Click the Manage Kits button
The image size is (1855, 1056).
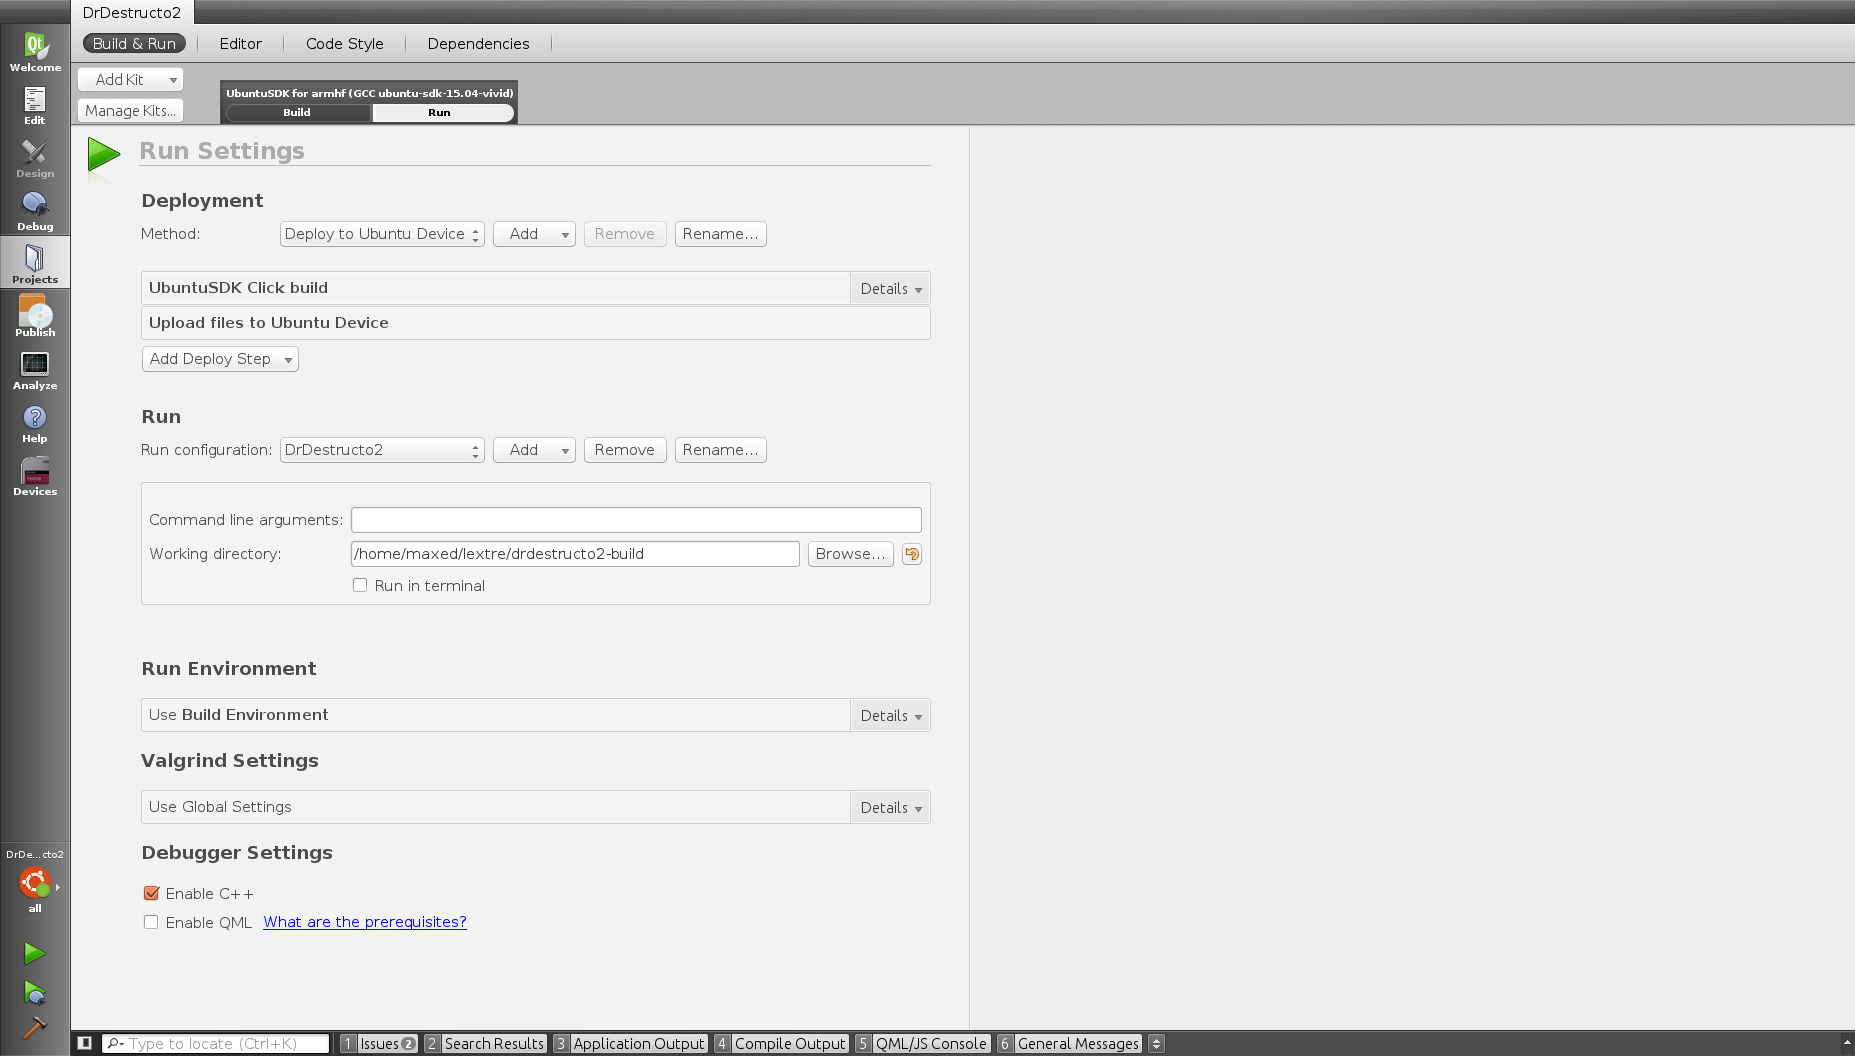point(130,110)
